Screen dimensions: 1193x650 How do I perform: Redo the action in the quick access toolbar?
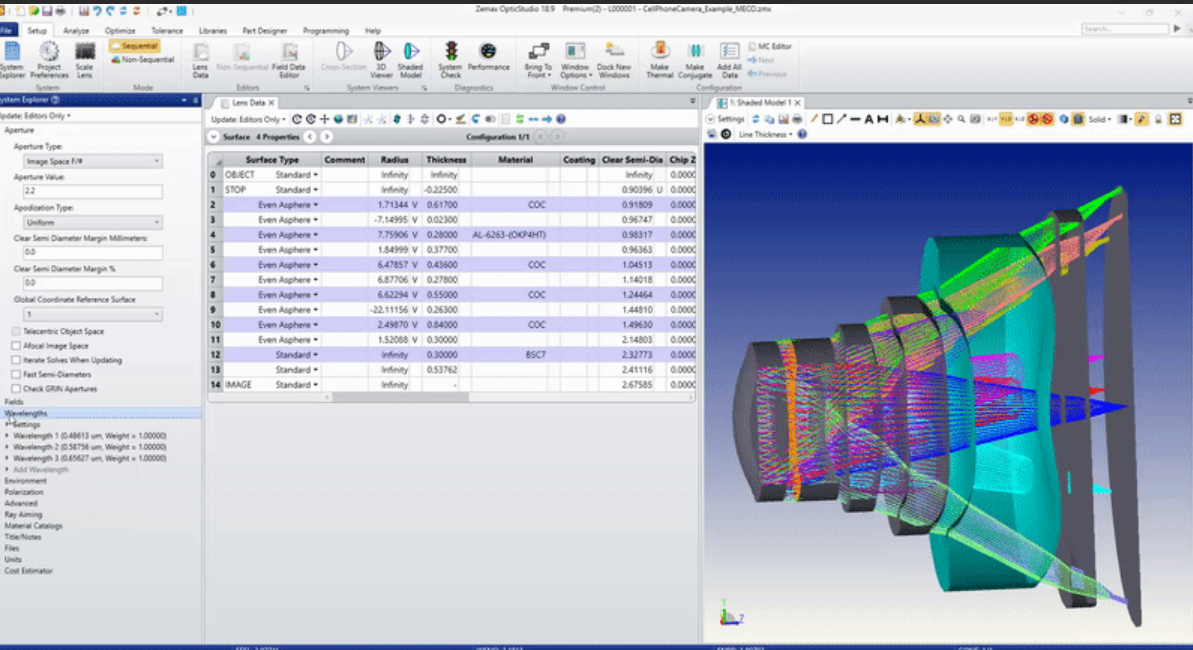(x=110, y=11)
